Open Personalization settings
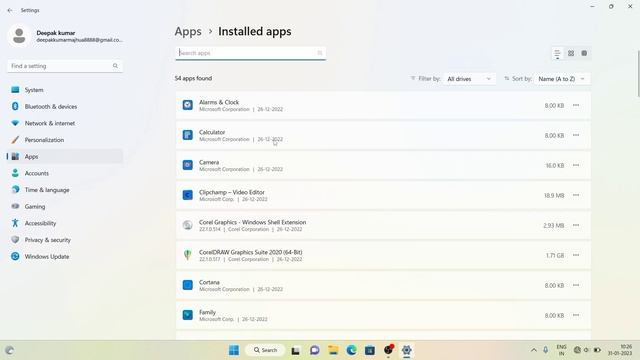 (65, 140)
